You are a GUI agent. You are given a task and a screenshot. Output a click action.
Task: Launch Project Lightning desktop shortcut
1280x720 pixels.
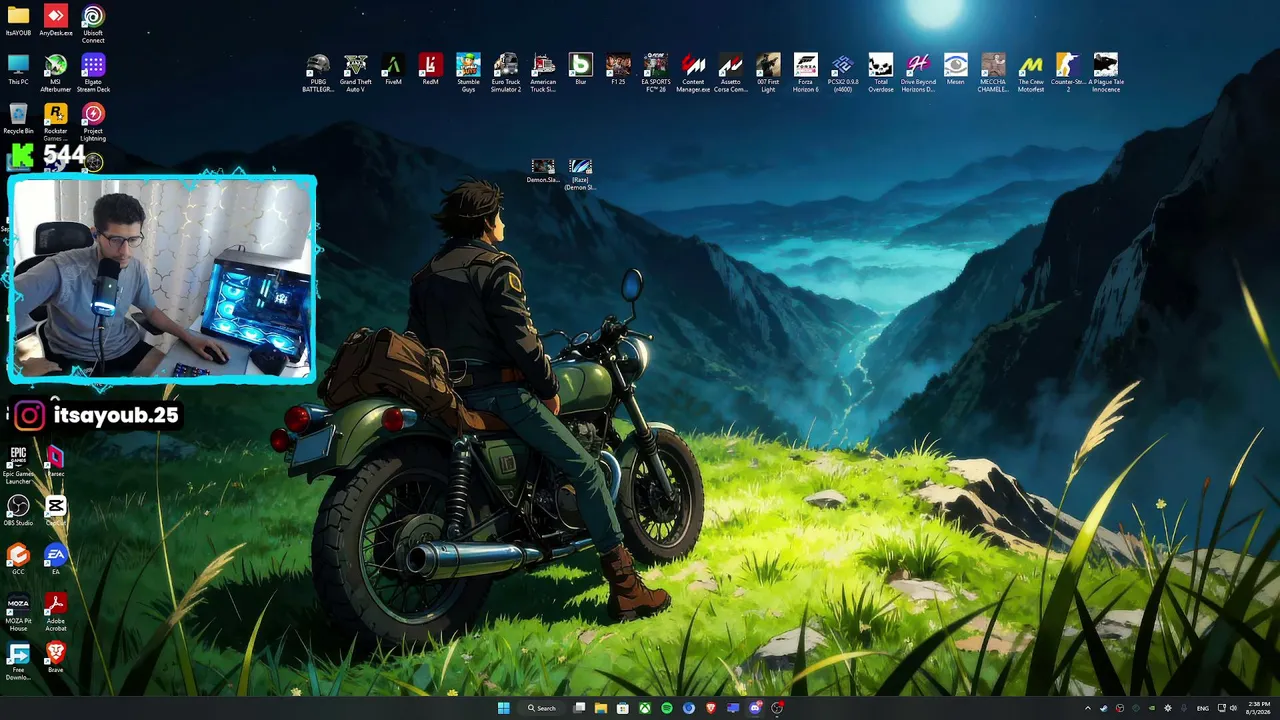(93, 122)
